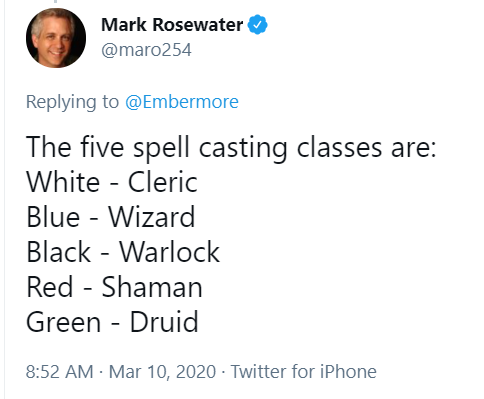Click the 'Black - Warlock' line
484x399 pixels.
123,252
